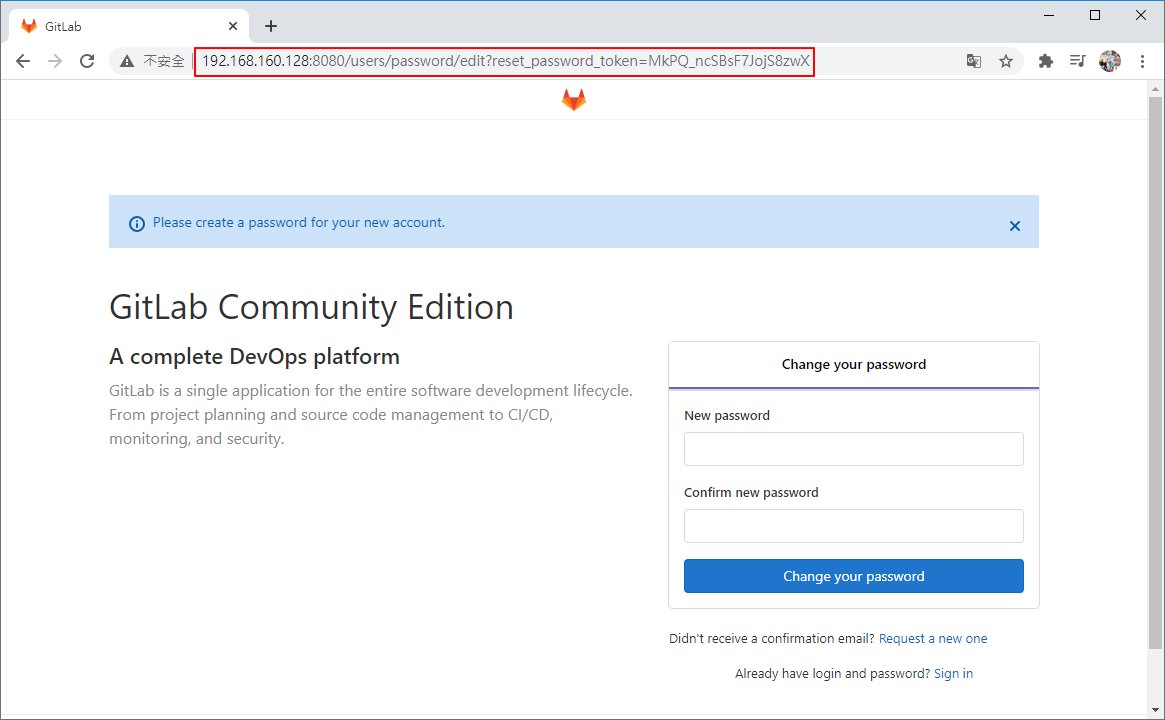Image resolution: width=1165 pixels, height=720 pixels.
Task: Click the browser back arrow
Action: (23, 61)
